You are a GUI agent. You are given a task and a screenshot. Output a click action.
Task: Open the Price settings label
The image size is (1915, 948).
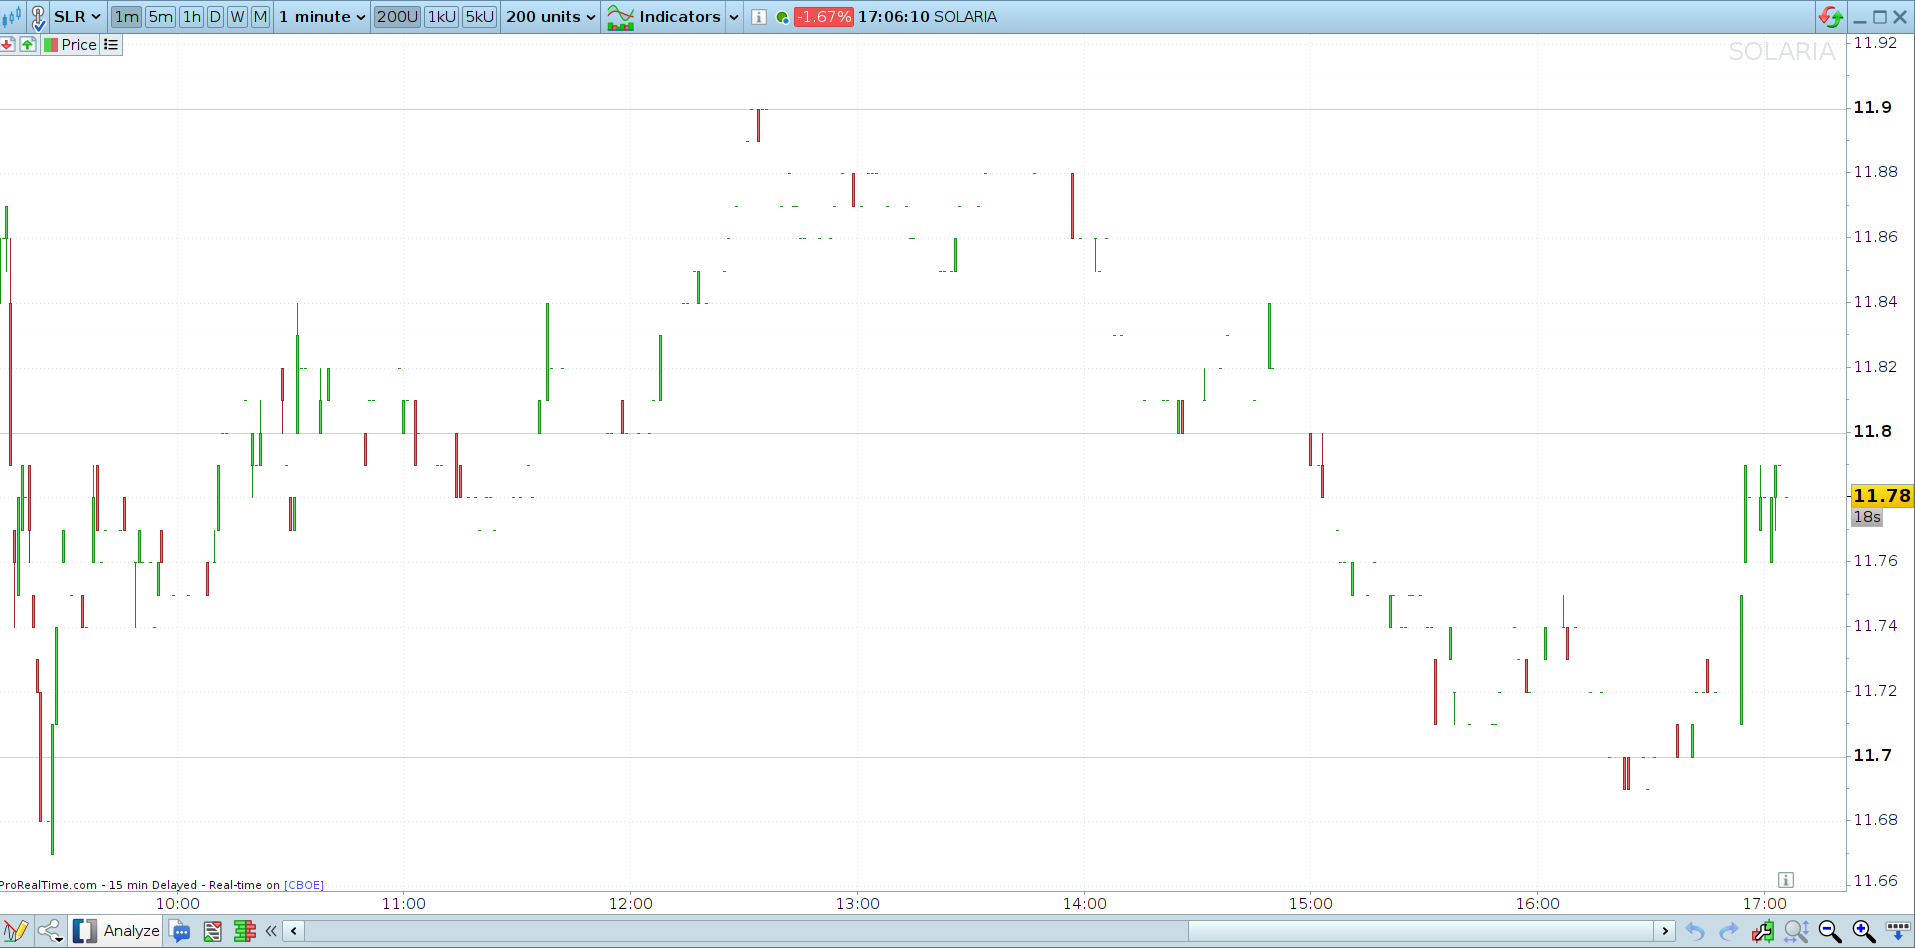click(x=79, y=45)
